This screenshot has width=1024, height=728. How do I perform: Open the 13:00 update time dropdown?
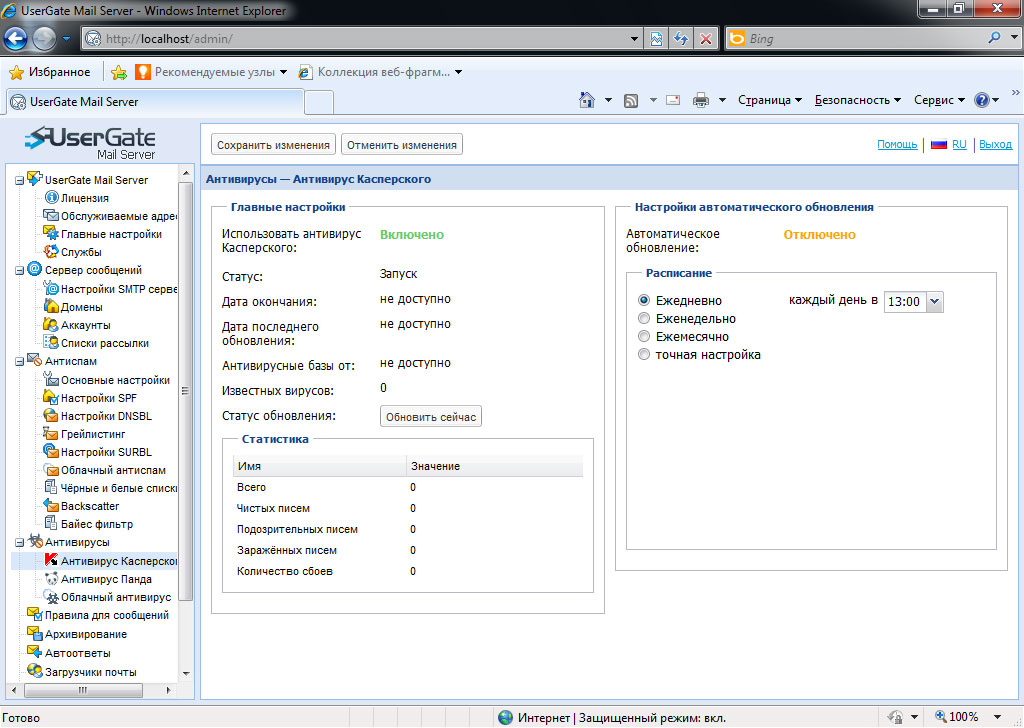coord(935,301)
